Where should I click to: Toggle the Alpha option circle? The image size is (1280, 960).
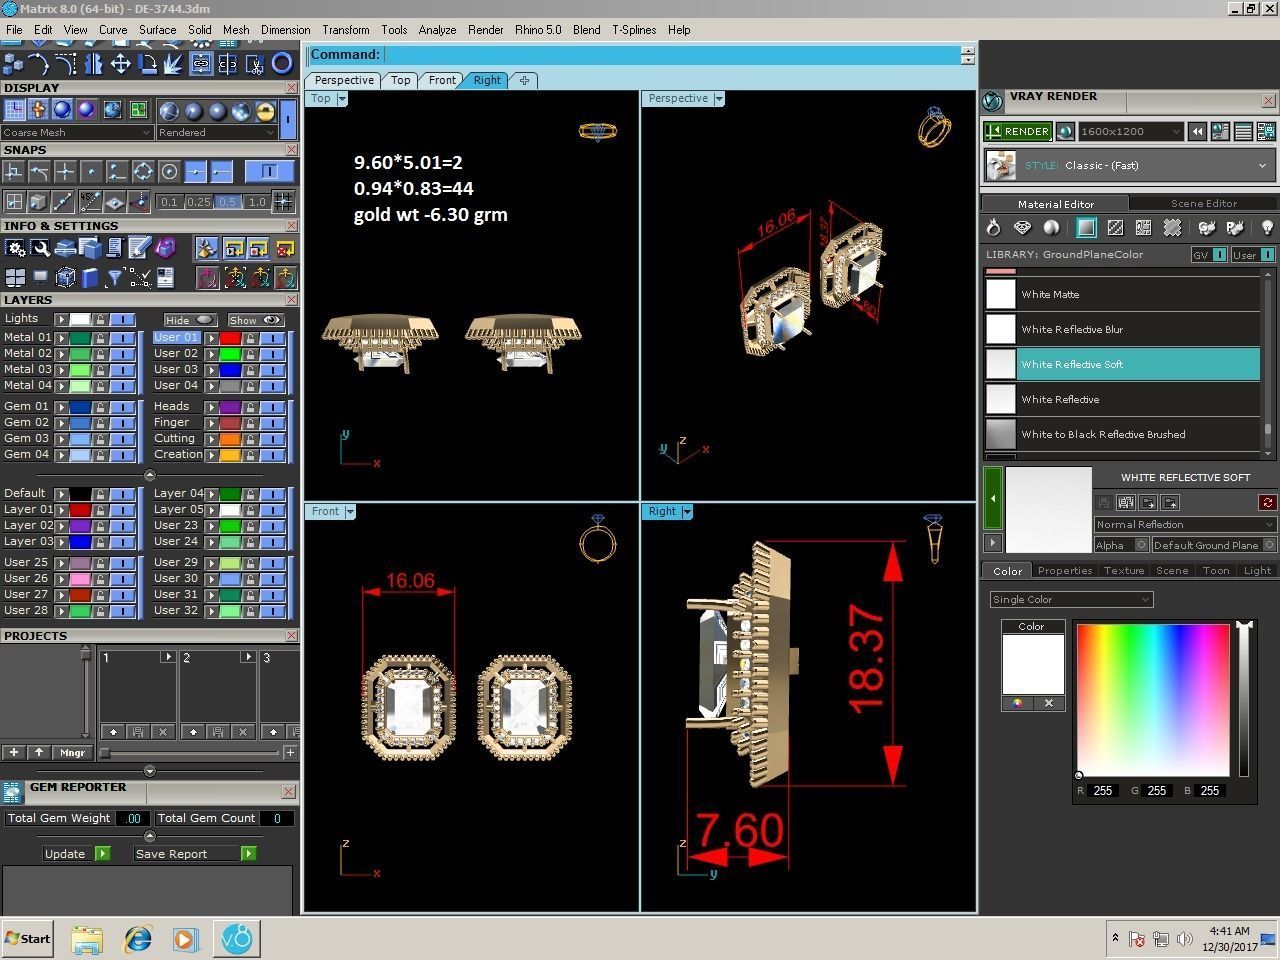1141,545
